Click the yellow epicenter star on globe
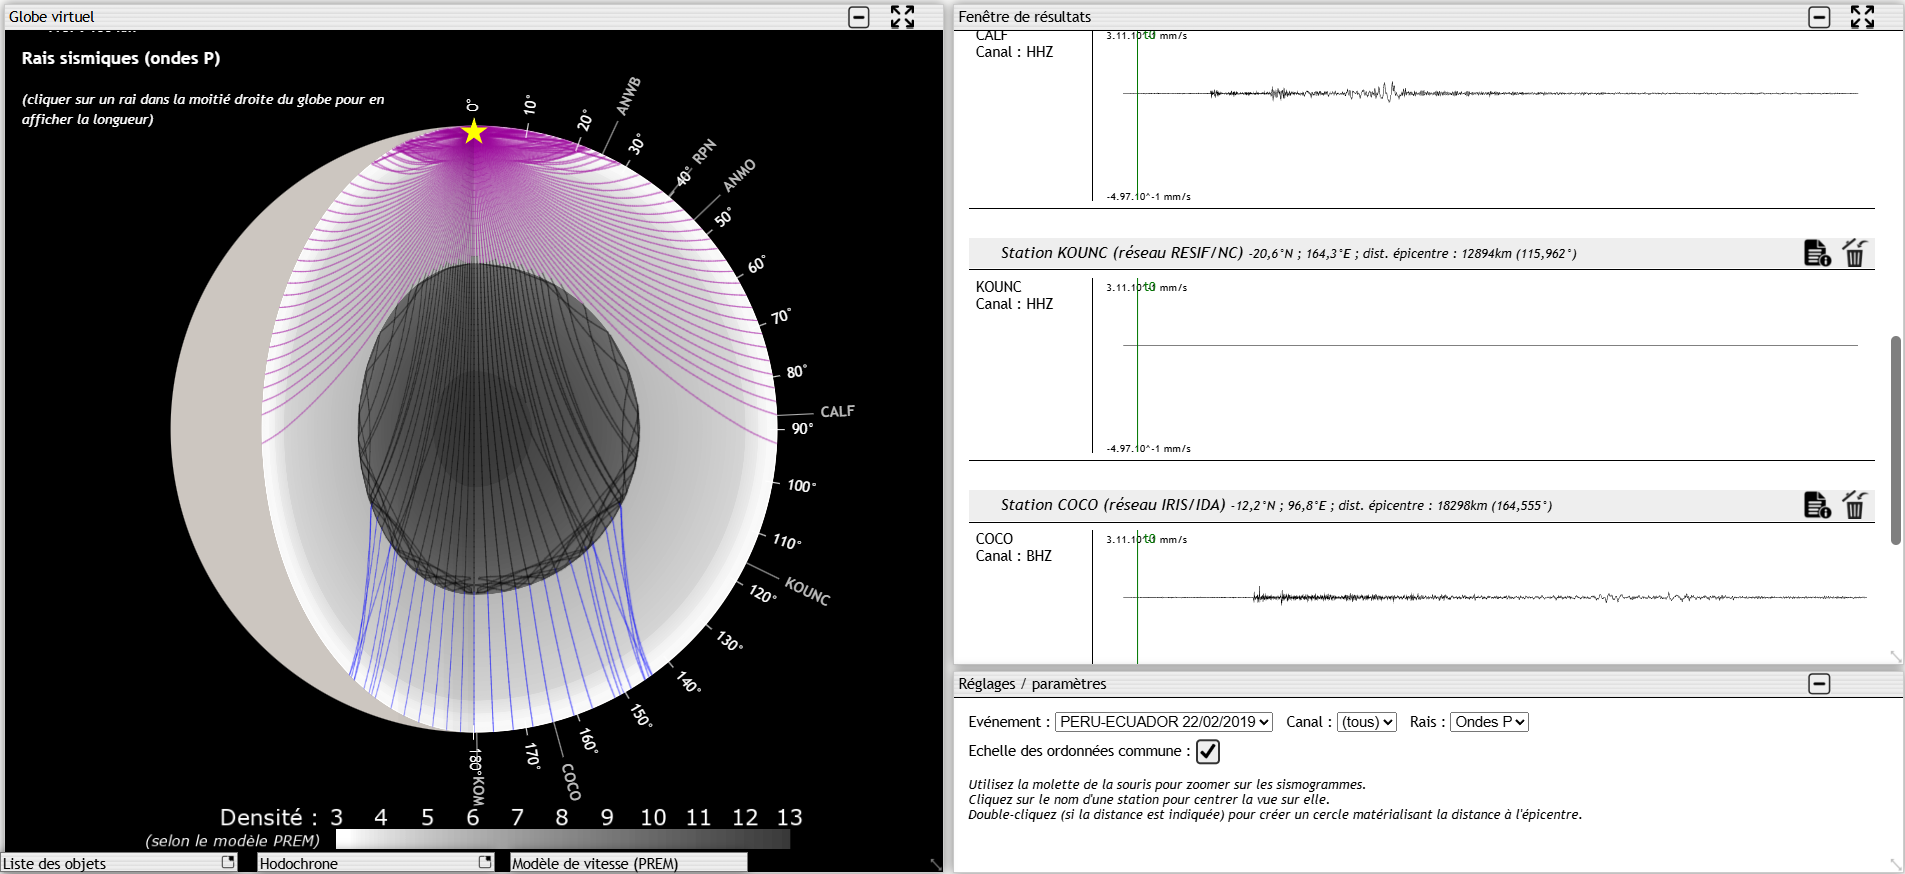Screen dimensions: 1905x874 (x=474, y=132)
